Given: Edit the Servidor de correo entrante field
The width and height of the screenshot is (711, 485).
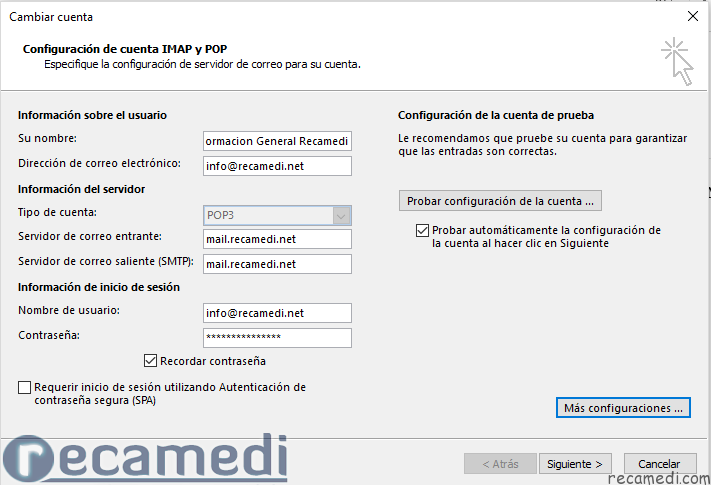Looking at the screenshot, I should [x=277, y=239].
